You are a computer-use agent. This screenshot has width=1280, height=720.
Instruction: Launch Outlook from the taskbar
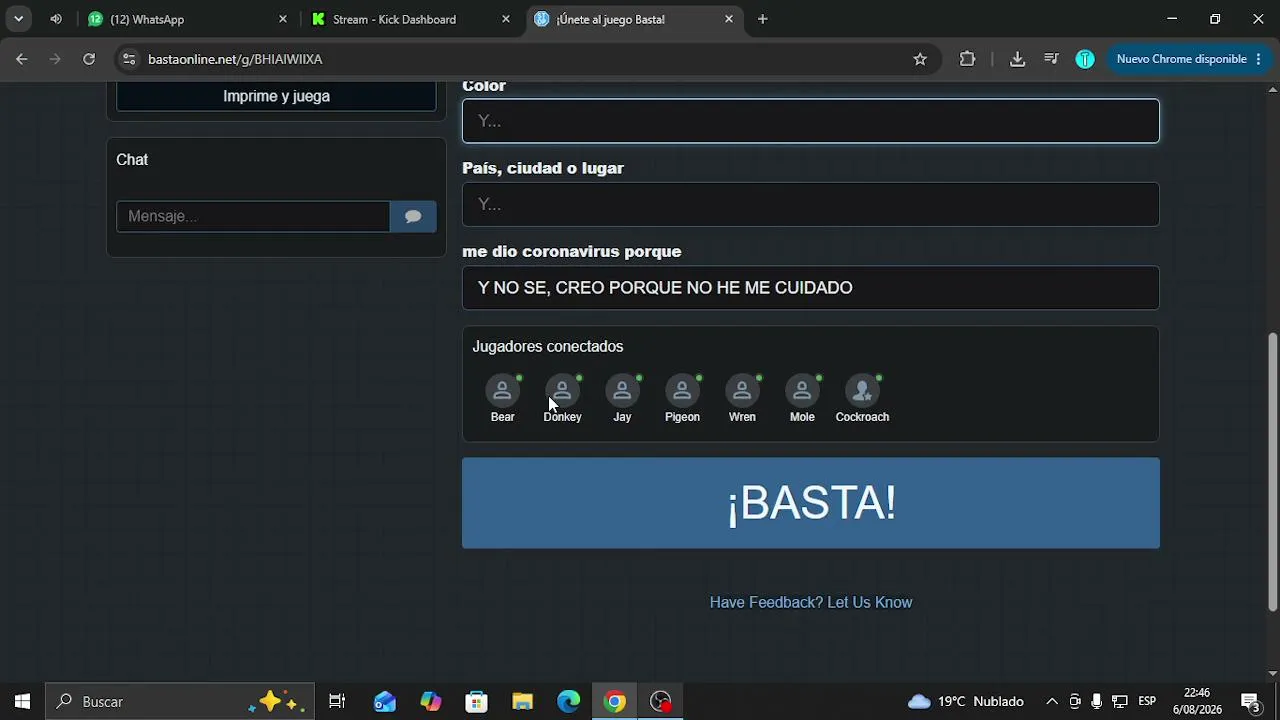tap(385, 702)
